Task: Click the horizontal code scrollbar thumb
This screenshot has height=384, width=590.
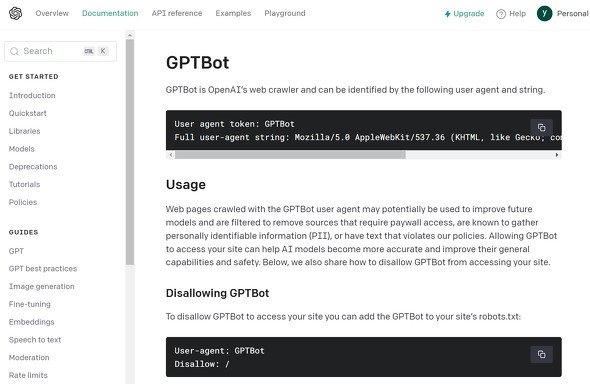Action: click(290, 155)
